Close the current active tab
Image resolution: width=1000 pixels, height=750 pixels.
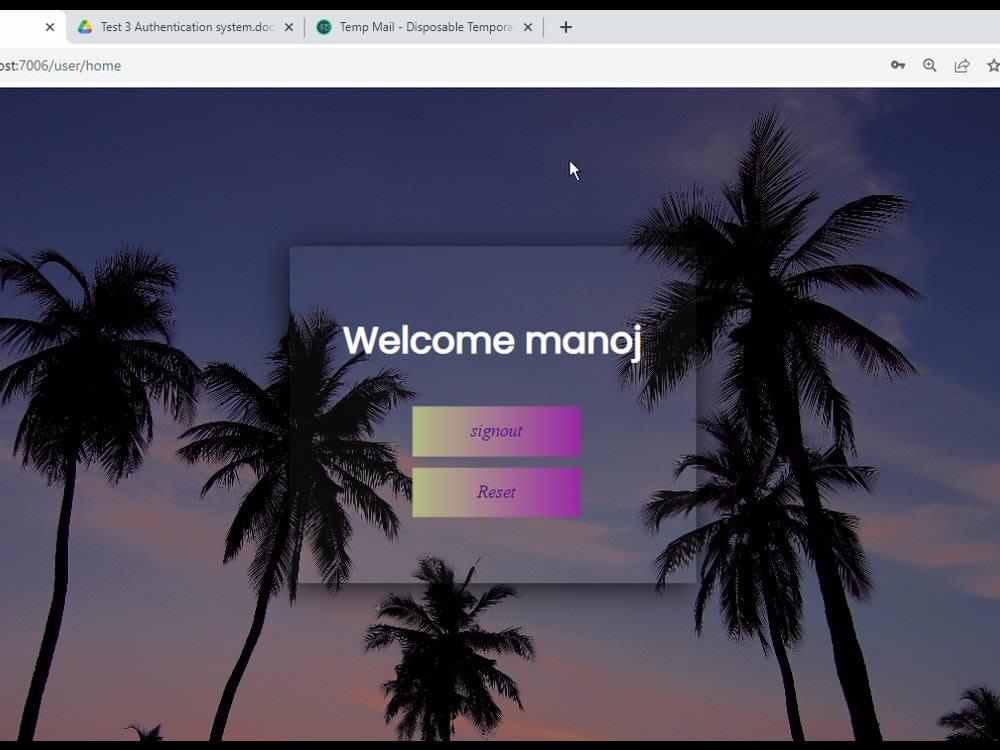click(x=50, y=27)
